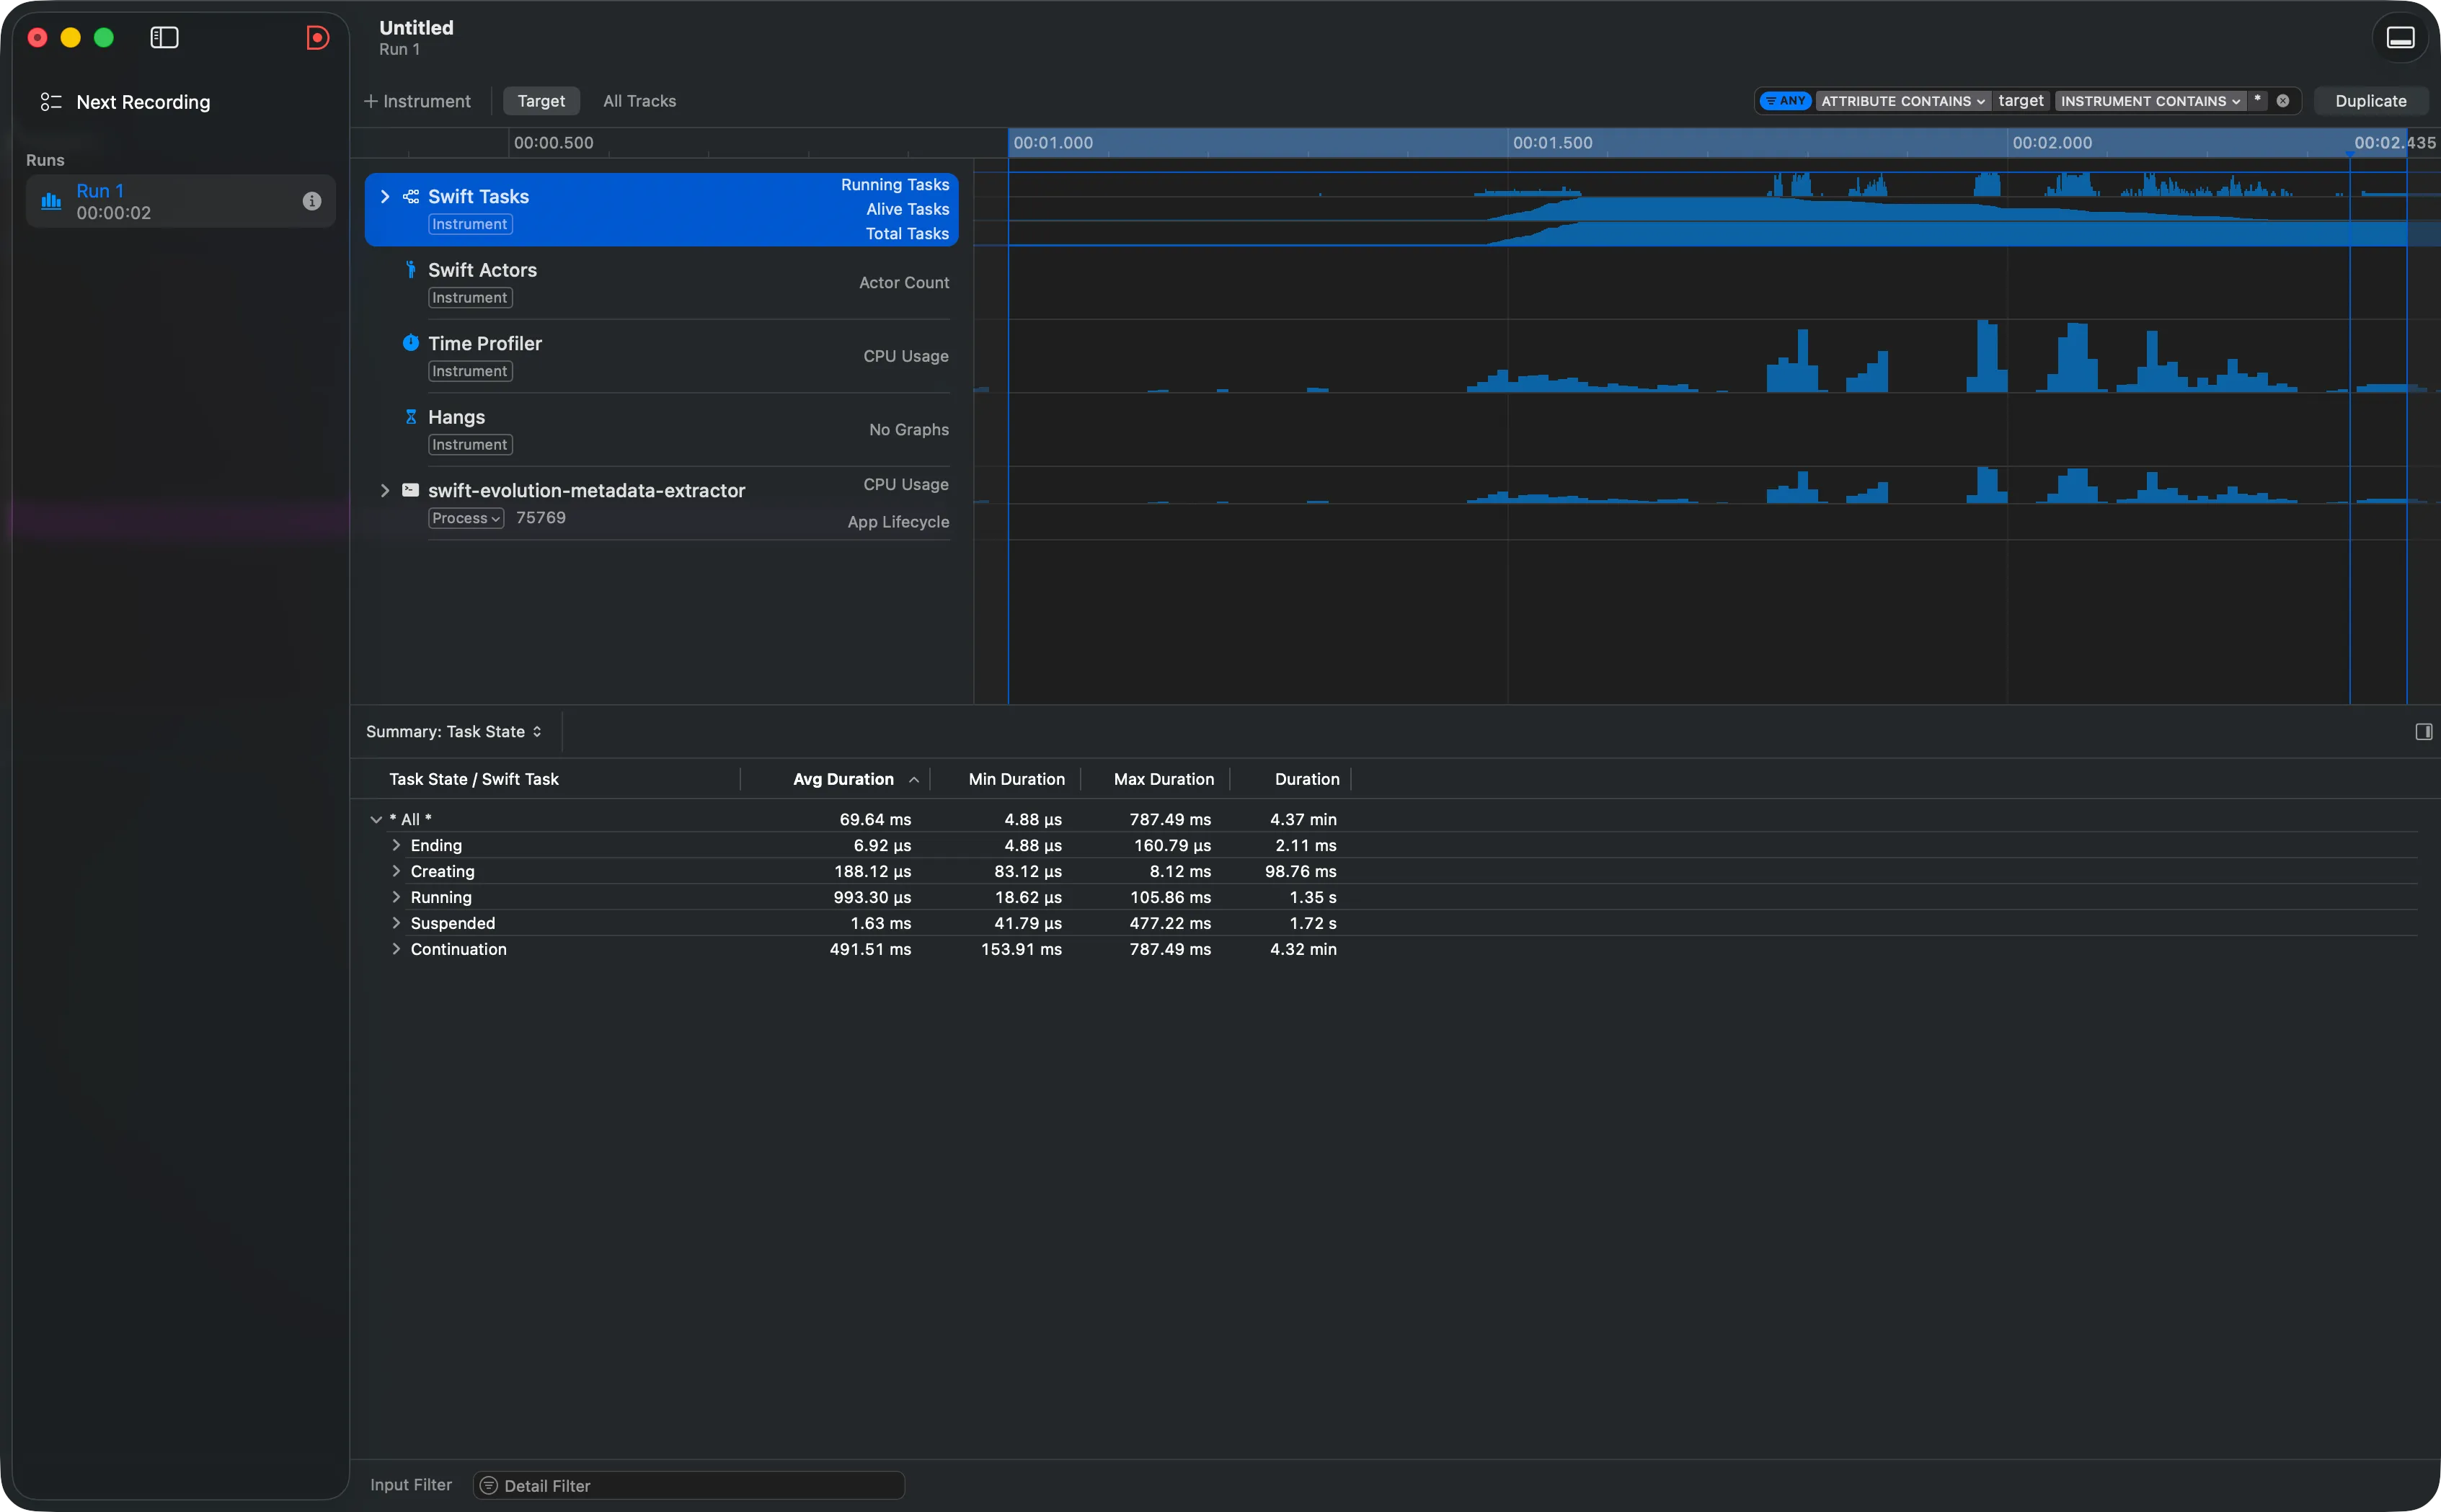This screenshot has width=2441, height=1512.
Task: Select the Target tab
Action: 541,101
